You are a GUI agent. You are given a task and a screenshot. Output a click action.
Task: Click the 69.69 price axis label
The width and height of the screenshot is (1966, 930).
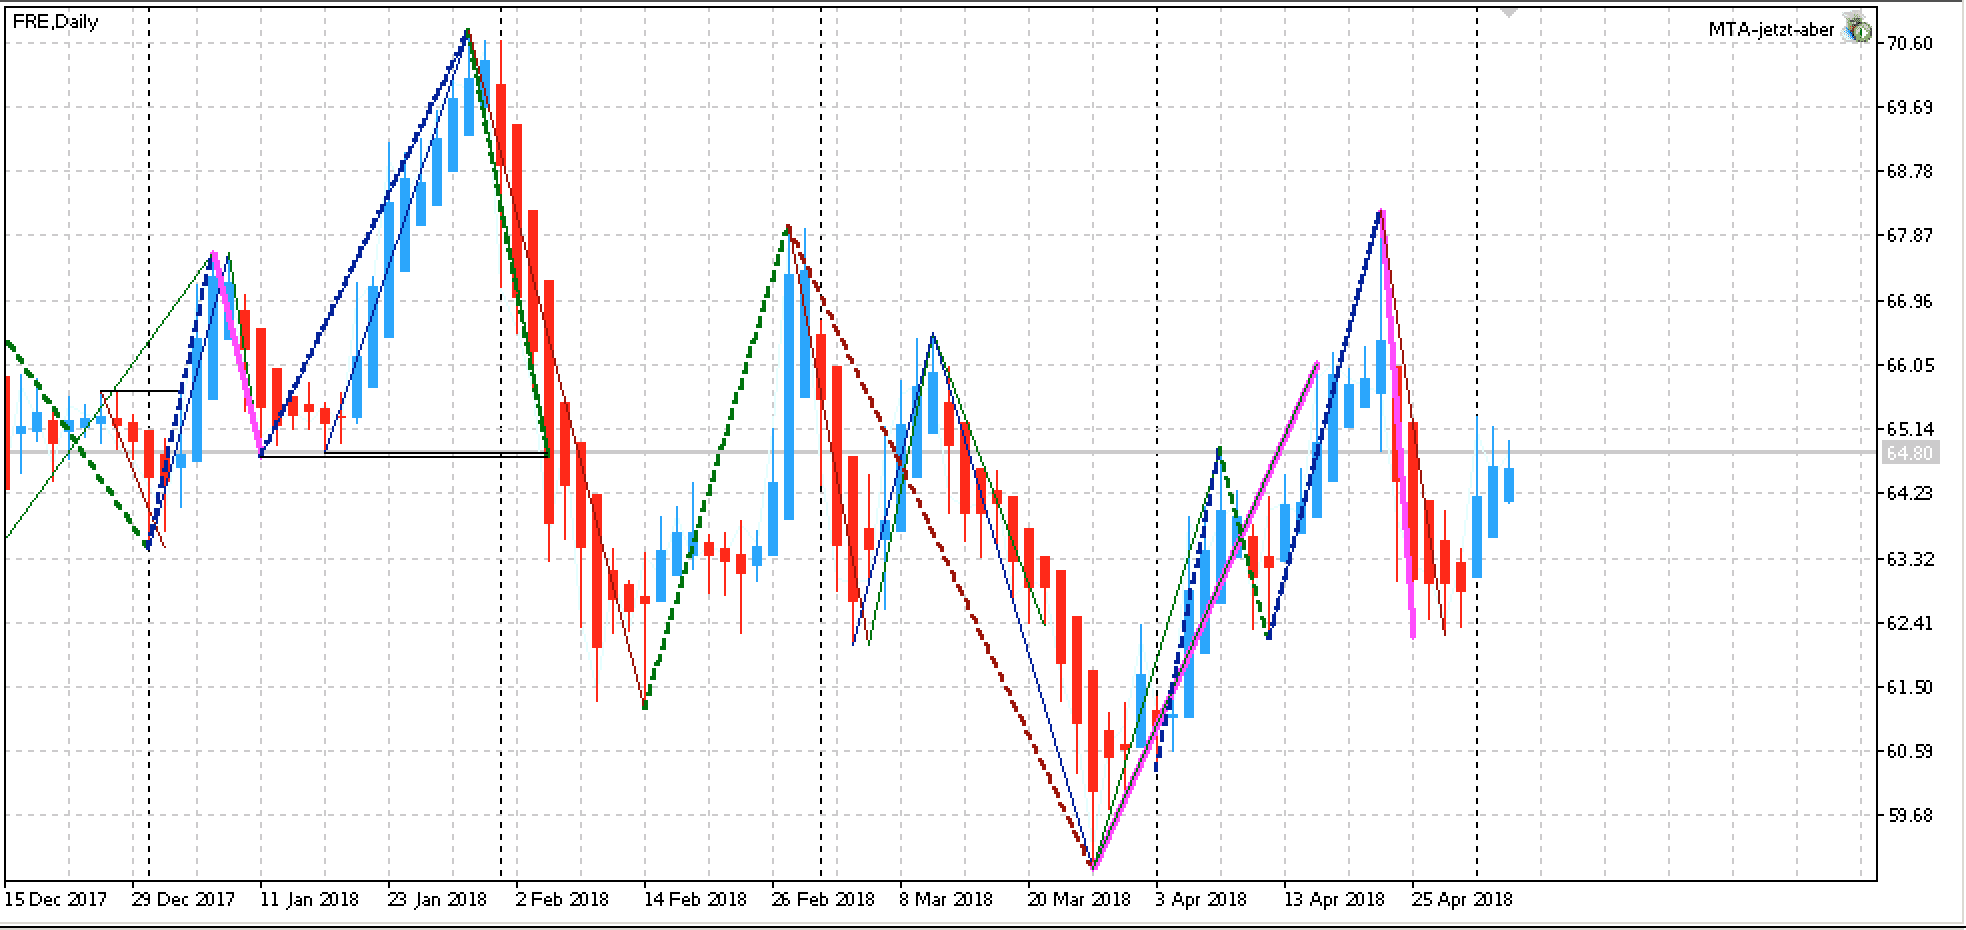[x=1909, y=107]
